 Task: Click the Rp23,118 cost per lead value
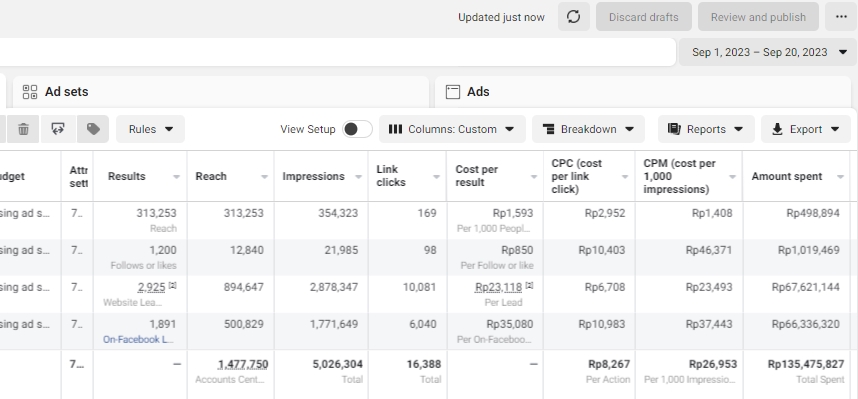(x=498, y=287)
